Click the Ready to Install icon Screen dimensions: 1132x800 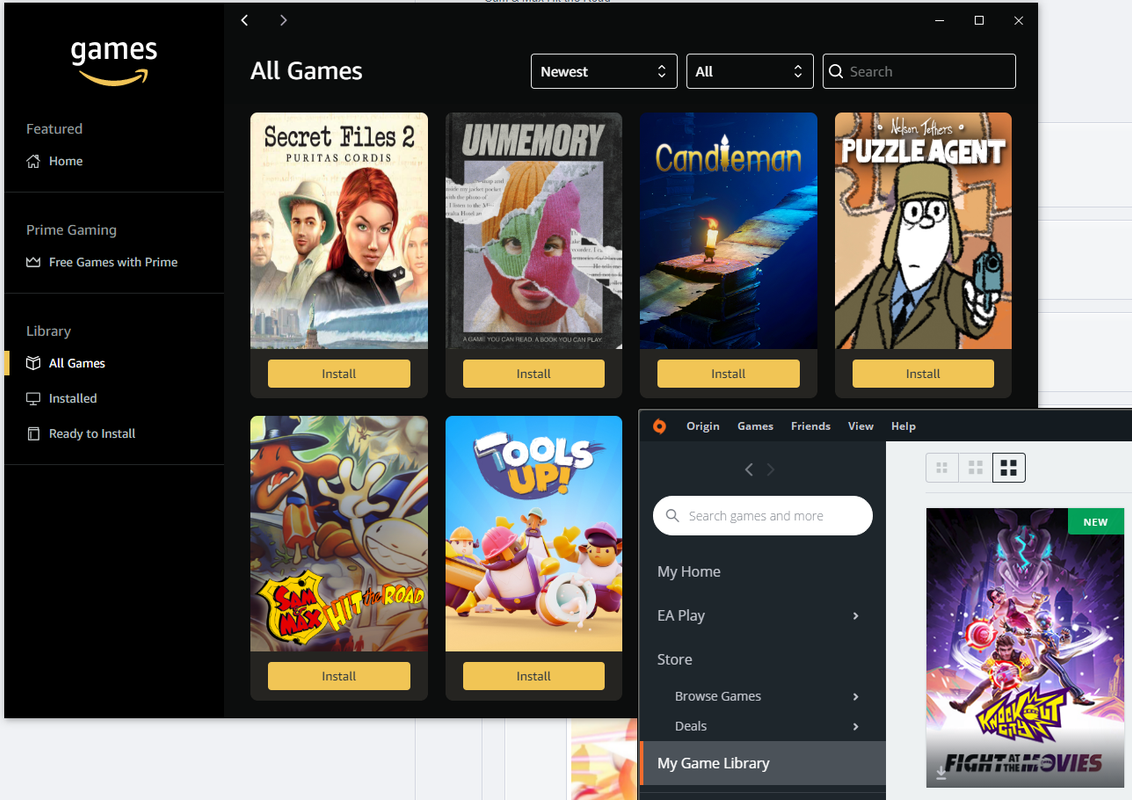33,434
